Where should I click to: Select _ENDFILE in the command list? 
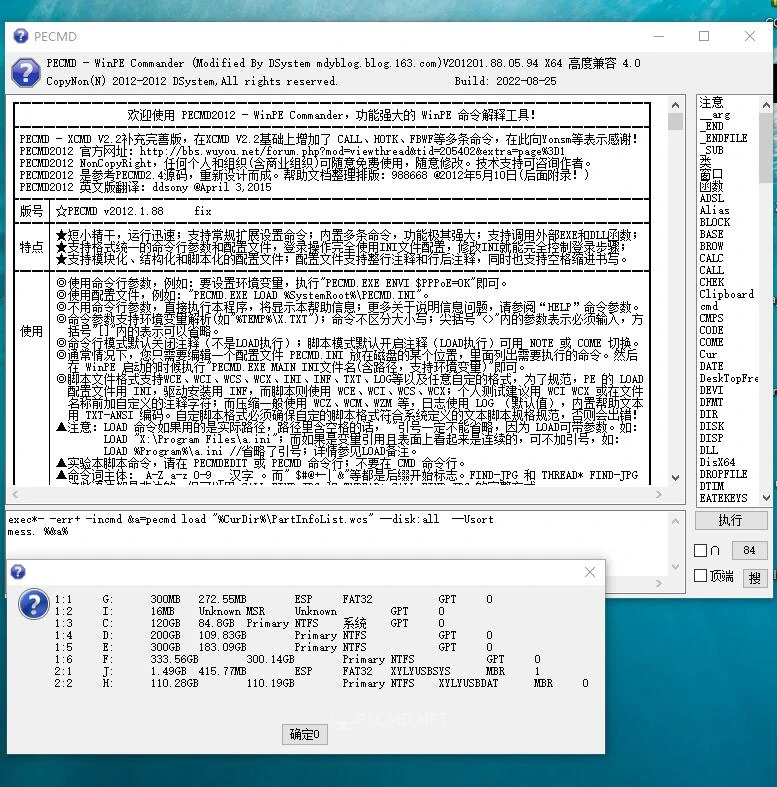pos(723,139)
